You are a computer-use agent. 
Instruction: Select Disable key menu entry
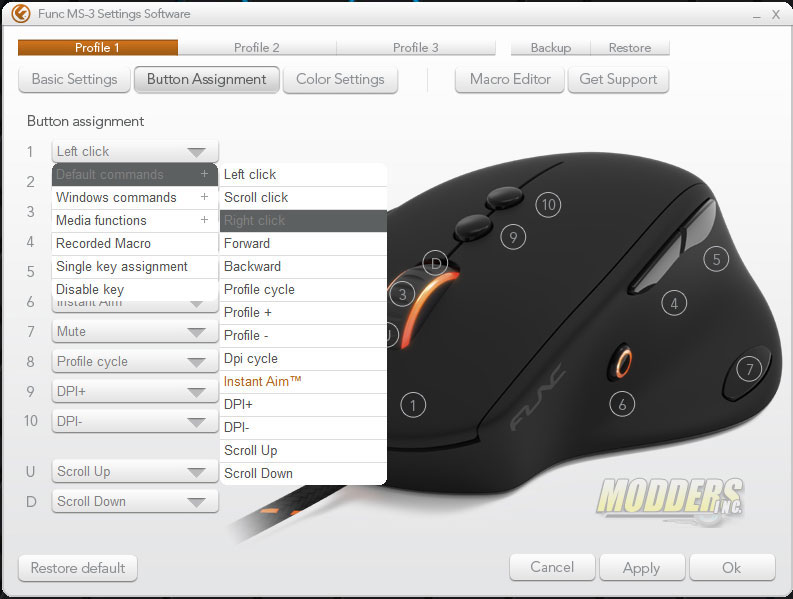[x=135, y=289]
